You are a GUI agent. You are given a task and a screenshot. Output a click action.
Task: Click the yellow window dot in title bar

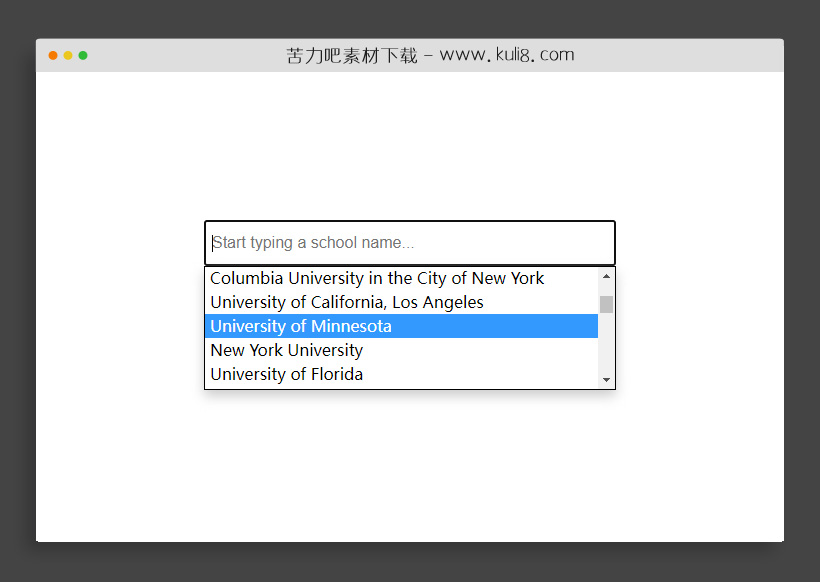click(x=68, y=56)
